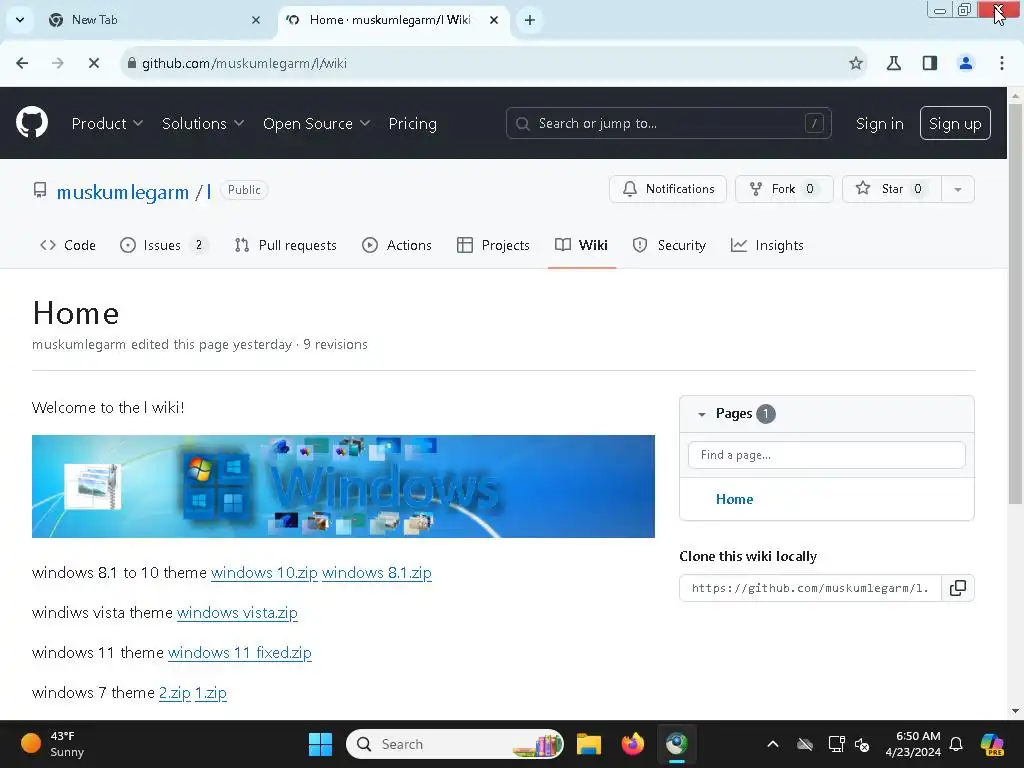The height and width of the screenshot is (768, 1024).
Task: Expand the Open Source menu
Action: tap(316, 123)
